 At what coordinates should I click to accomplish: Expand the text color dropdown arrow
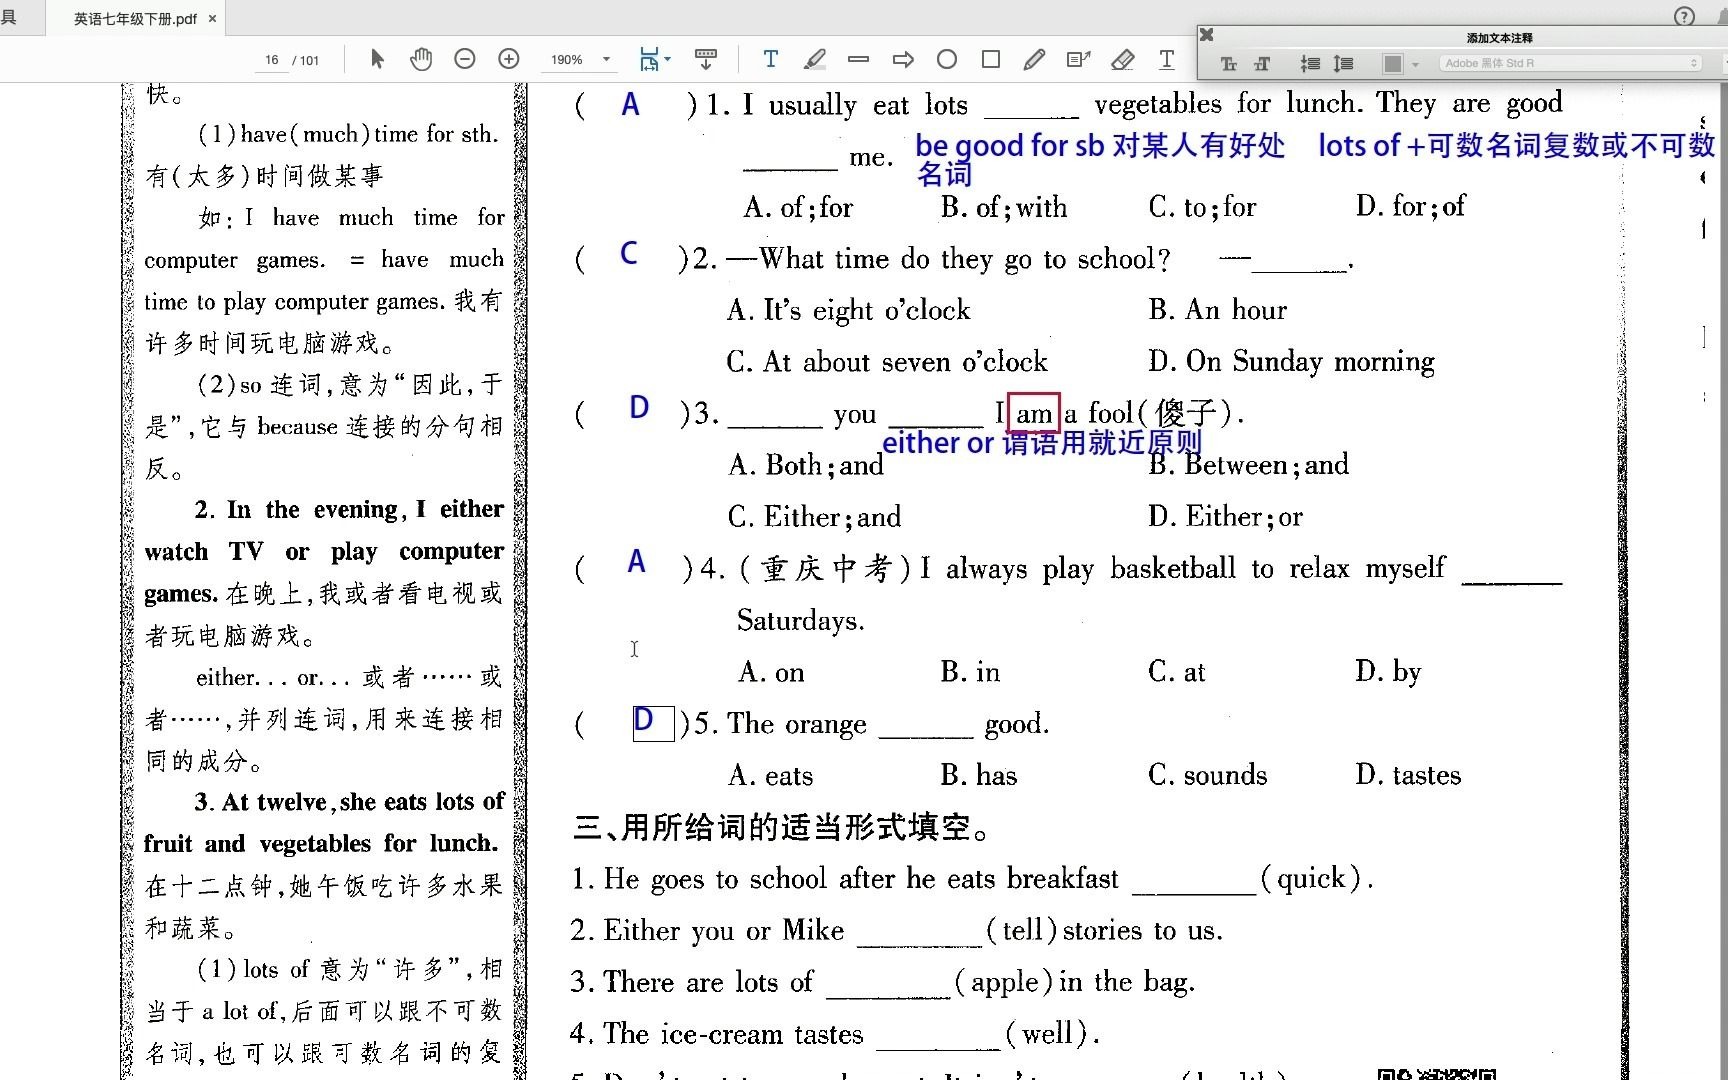coord(1415,64)
